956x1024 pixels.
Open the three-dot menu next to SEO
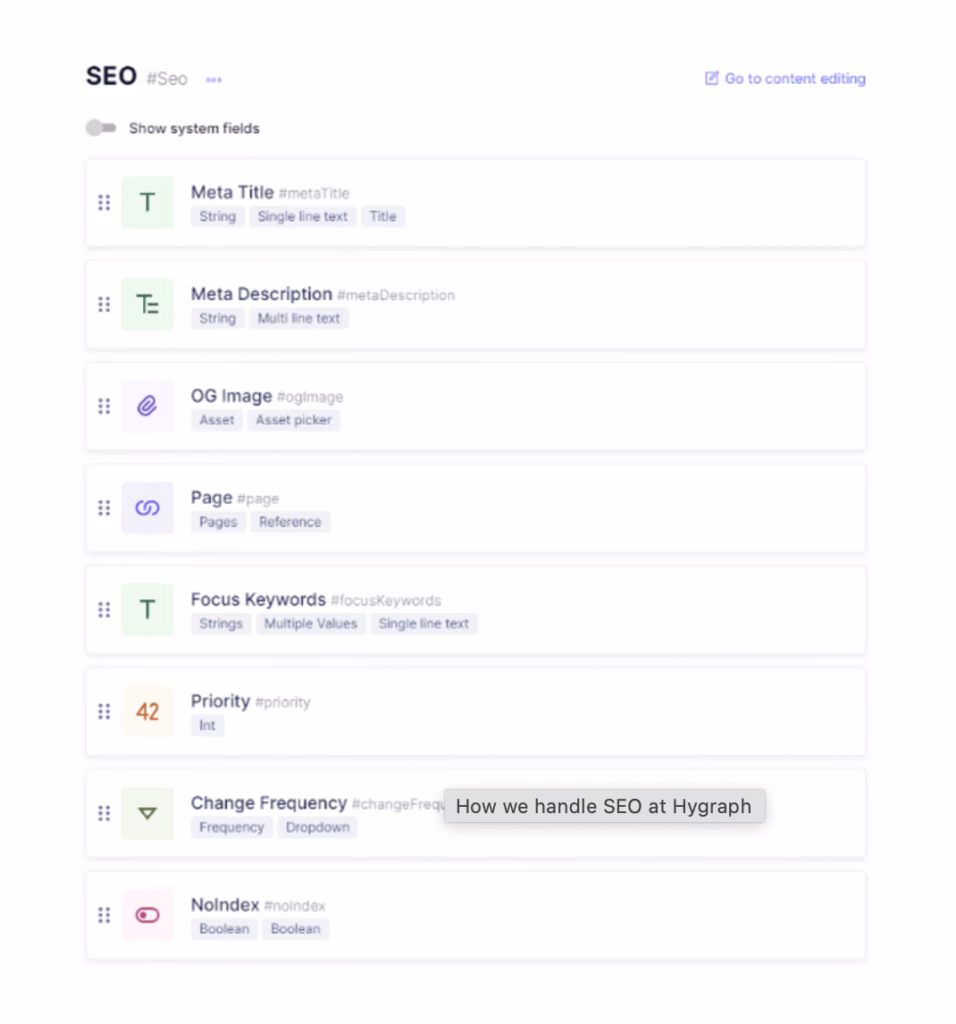pos(214,80)
